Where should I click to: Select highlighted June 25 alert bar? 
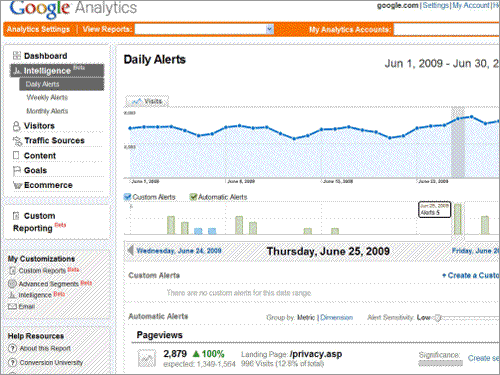tap(458, 219)
